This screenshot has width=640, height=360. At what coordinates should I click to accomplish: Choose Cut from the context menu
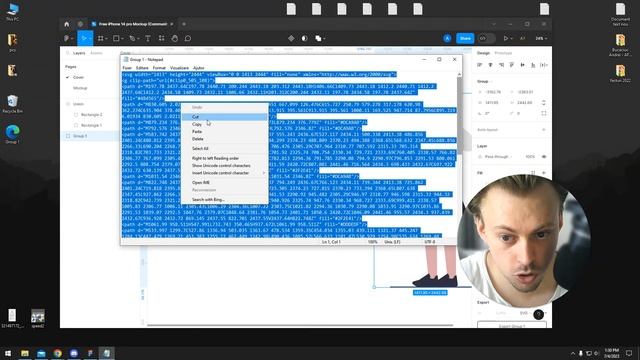(x=224, y=117)
